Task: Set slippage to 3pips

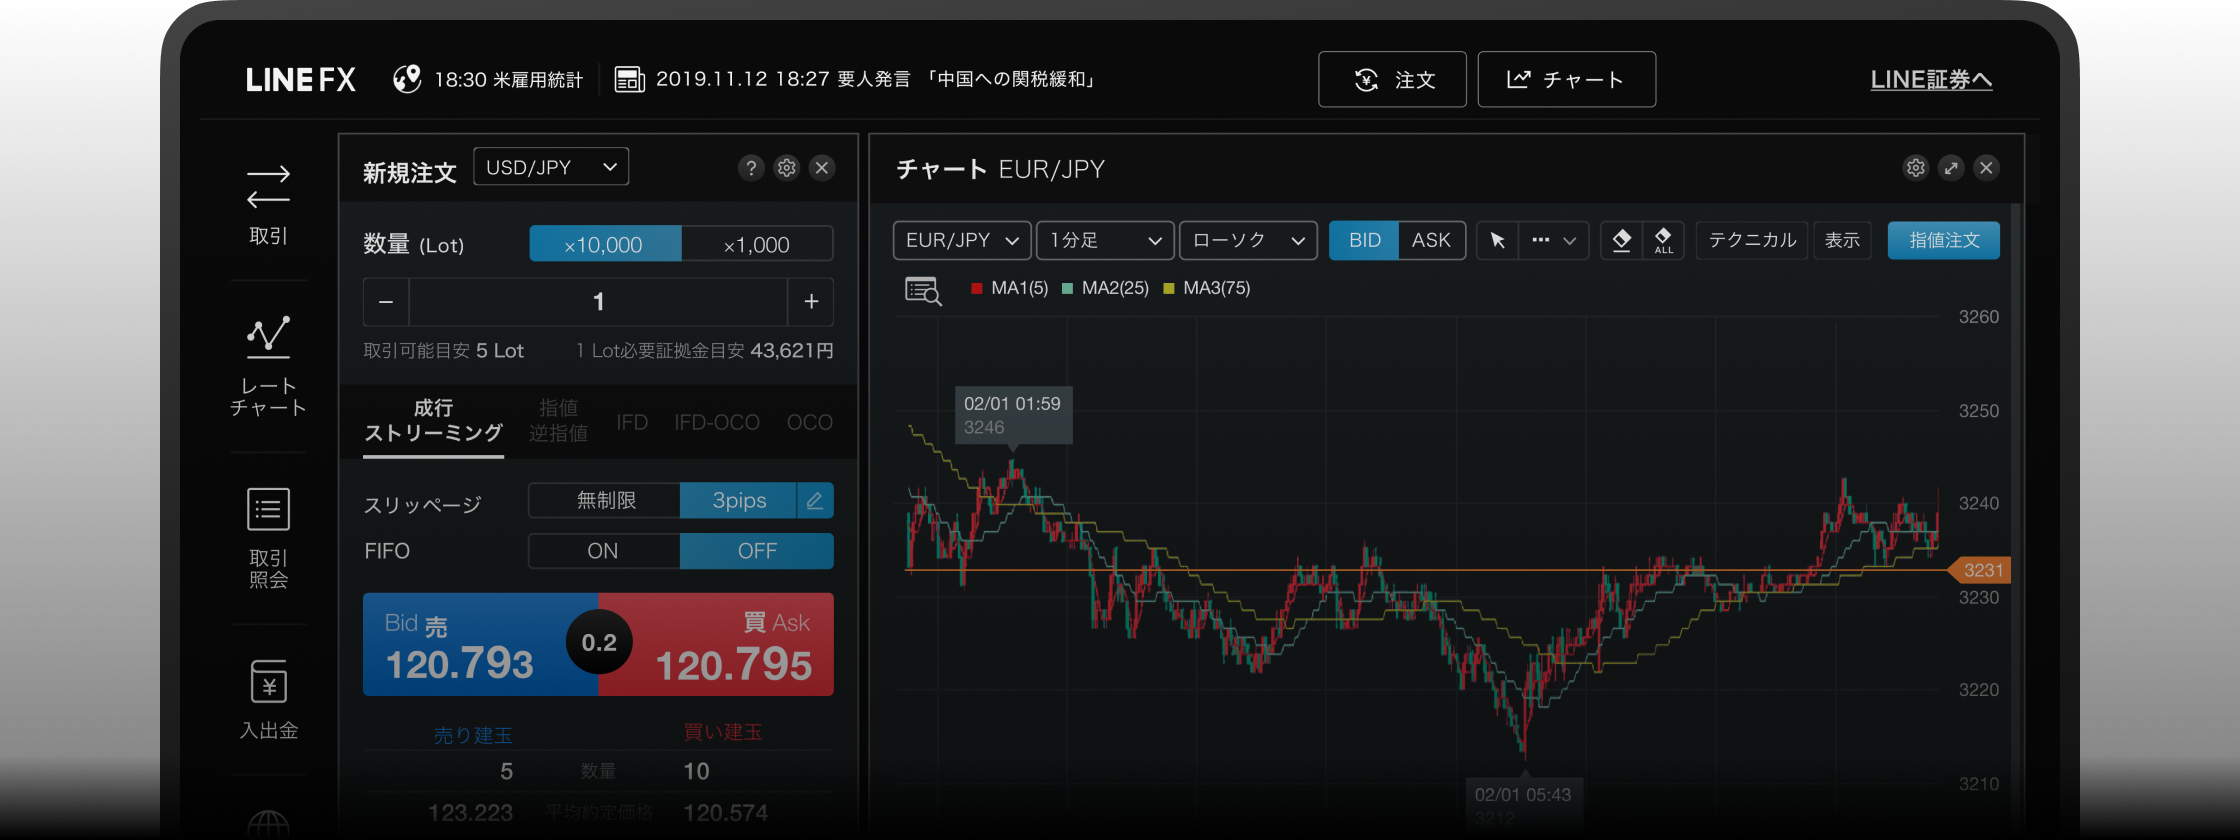Action: point(739,500)
